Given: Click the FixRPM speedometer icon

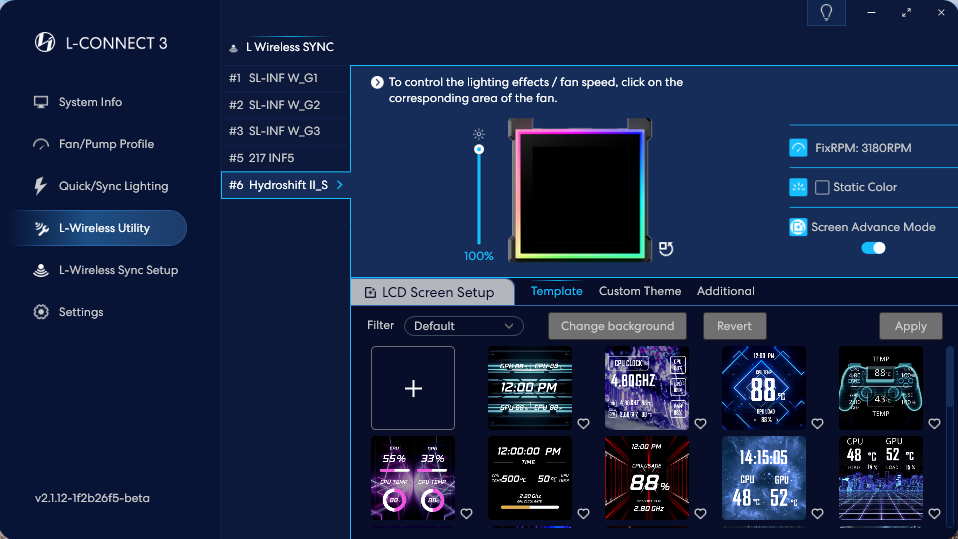Looking at the screenshot, I should 798,148.
